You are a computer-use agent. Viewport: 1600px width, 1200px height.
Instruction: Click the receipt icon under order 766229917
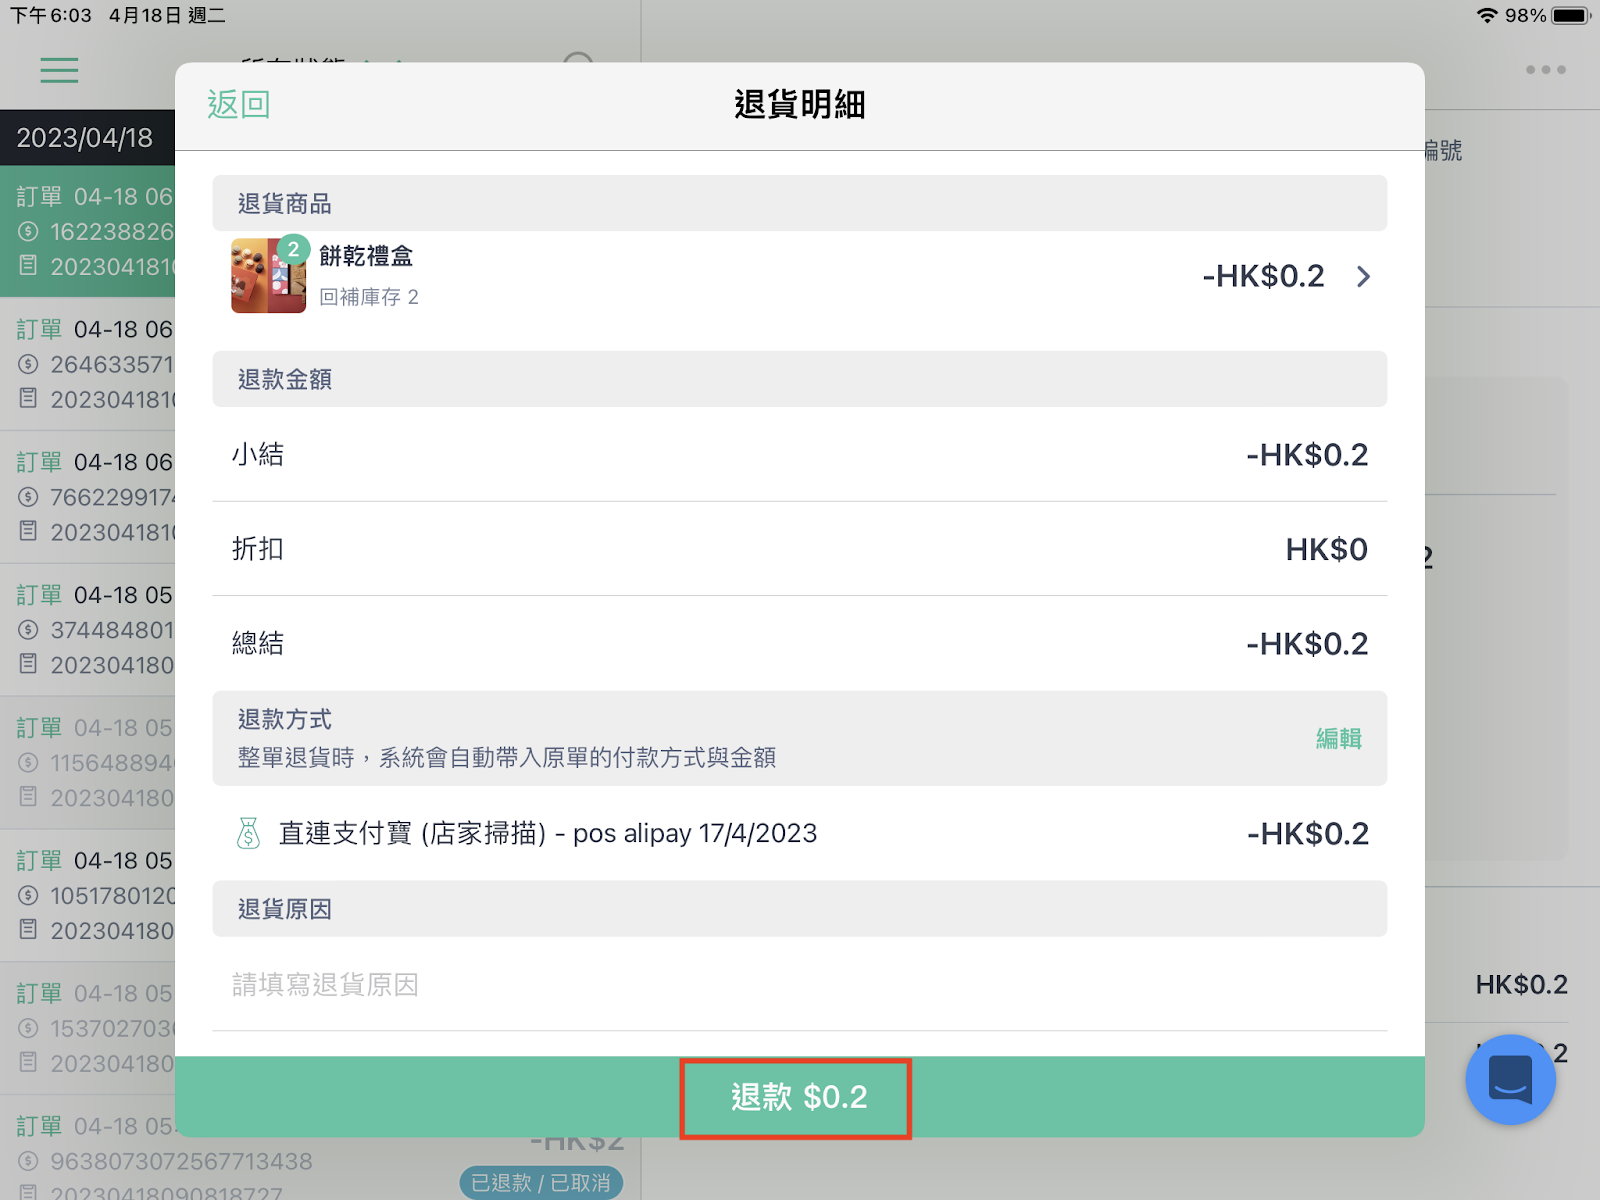tap(28, 531)
